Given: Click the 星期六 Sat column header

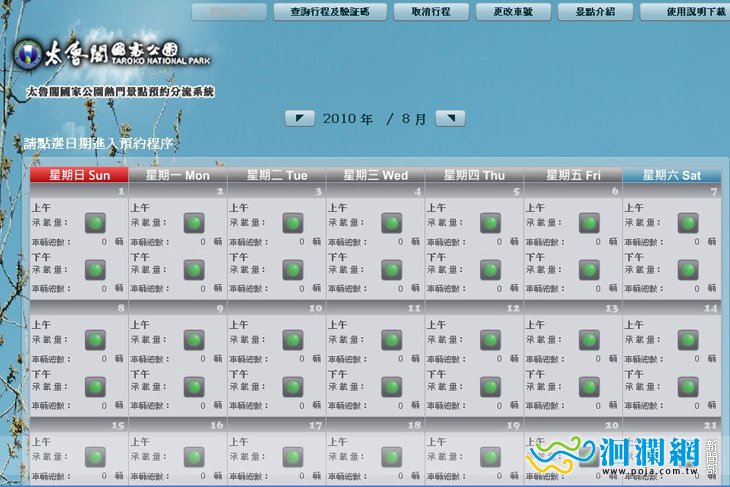Looking at the screenshot, I should (672, 175).
